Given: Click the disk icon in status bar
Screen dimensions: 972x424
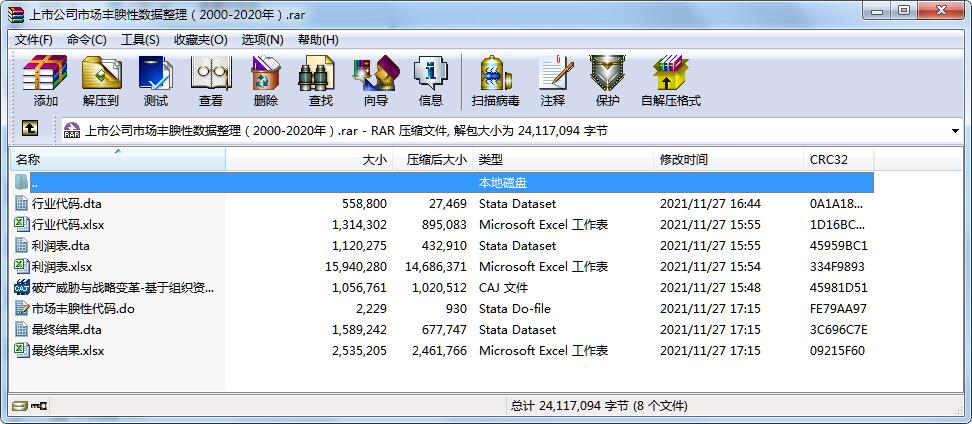Looking at the screenshot, I should (20, 406).
